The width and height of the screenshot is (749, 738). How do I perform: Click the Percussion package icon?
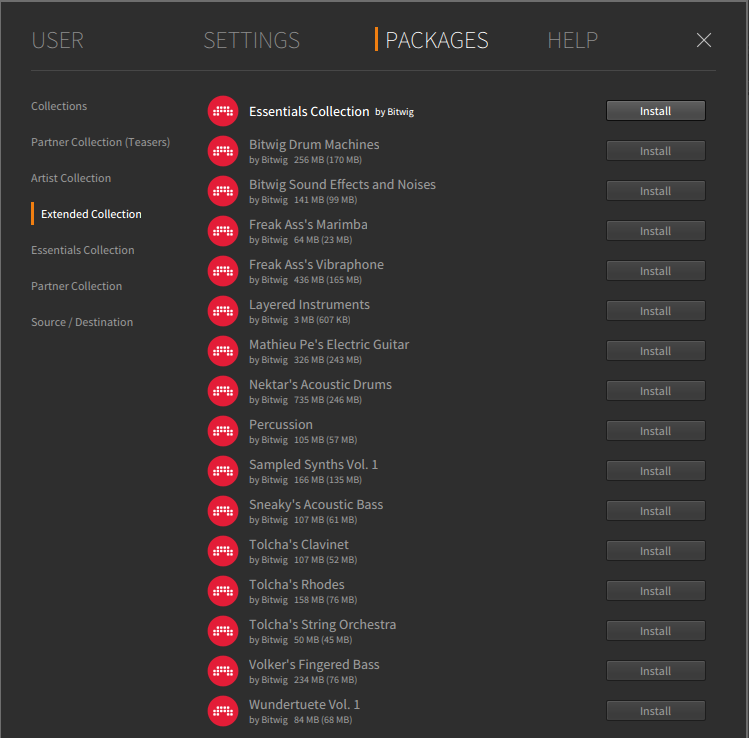[x=223, y=431]
